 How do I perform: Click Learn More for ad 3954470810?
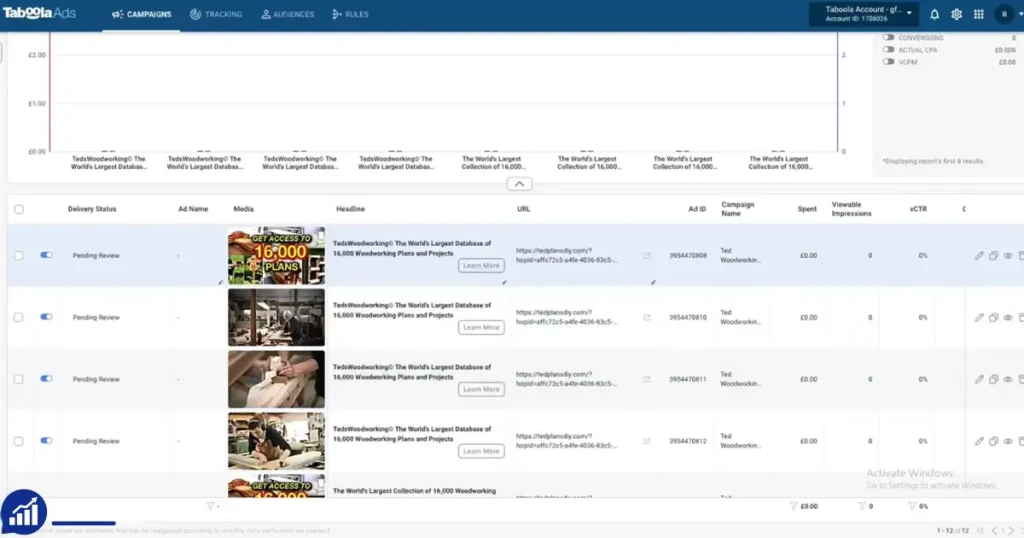pyautogui.click(x=481, y=327)
